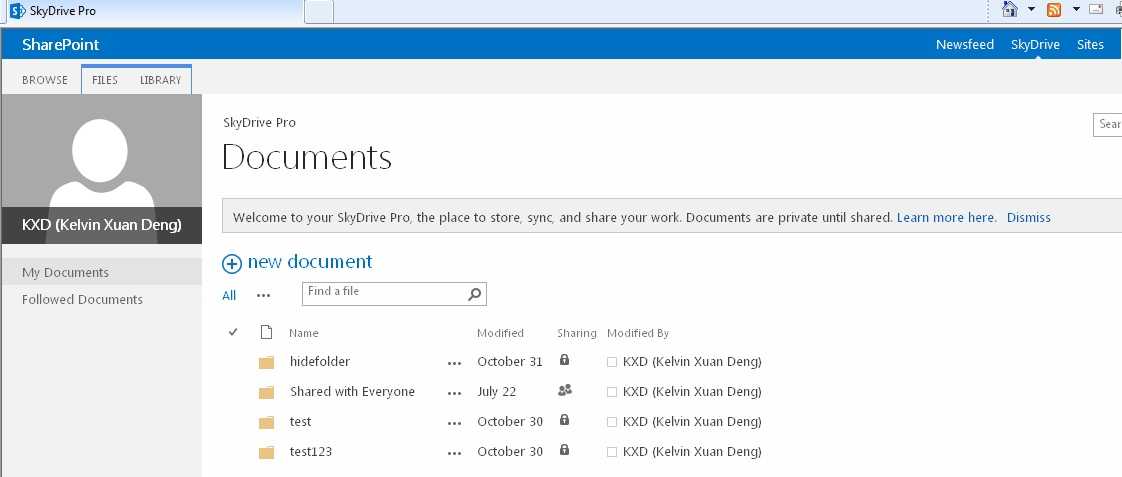Viewport: 1122px width, 477px height.
Task: Sort by the Name column header
Action: tap(303, 333)
